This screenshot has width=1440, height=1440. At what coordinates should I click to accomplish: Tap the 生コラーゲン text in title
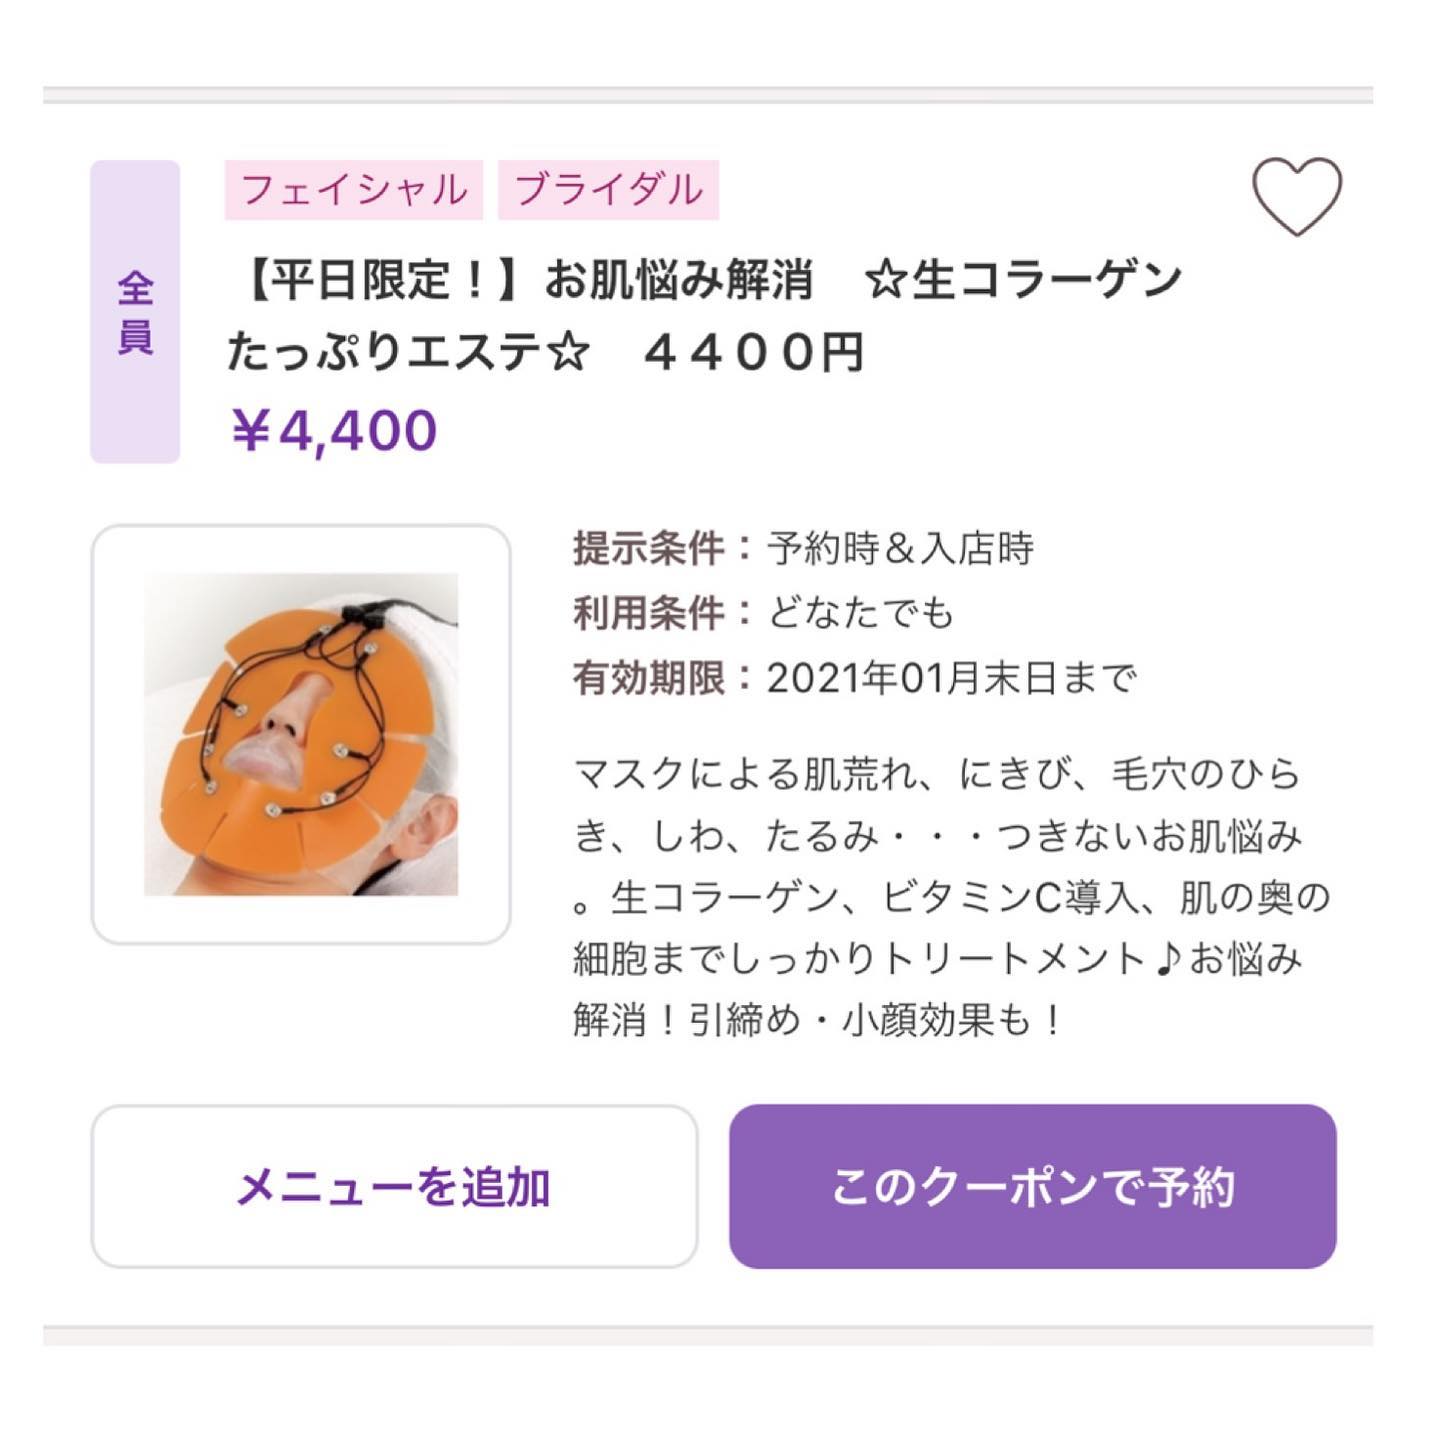[1047, 279]
